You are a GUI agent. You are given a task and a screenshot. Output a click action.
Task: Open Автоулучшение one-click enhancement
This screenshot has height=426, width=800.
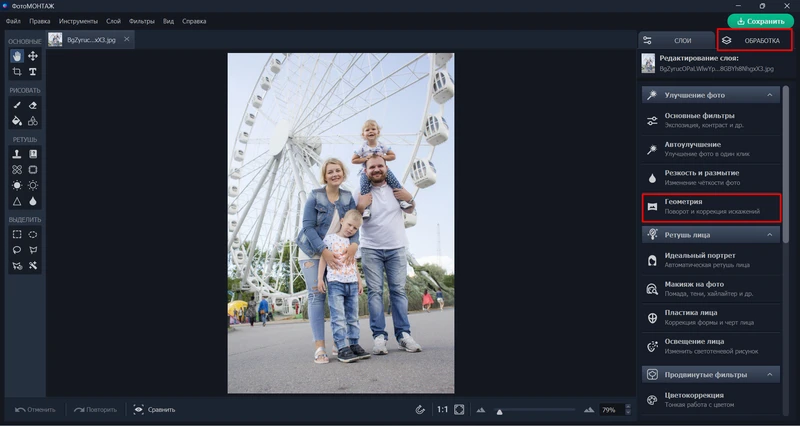711,149
